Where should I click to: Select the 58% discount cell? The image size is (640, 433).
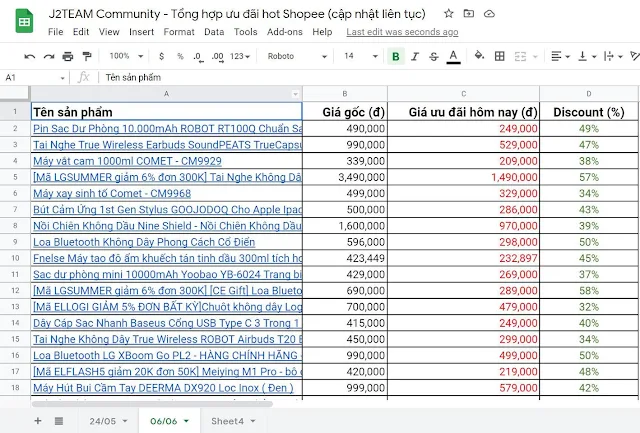pyautogui.click(x=589, y=291)
